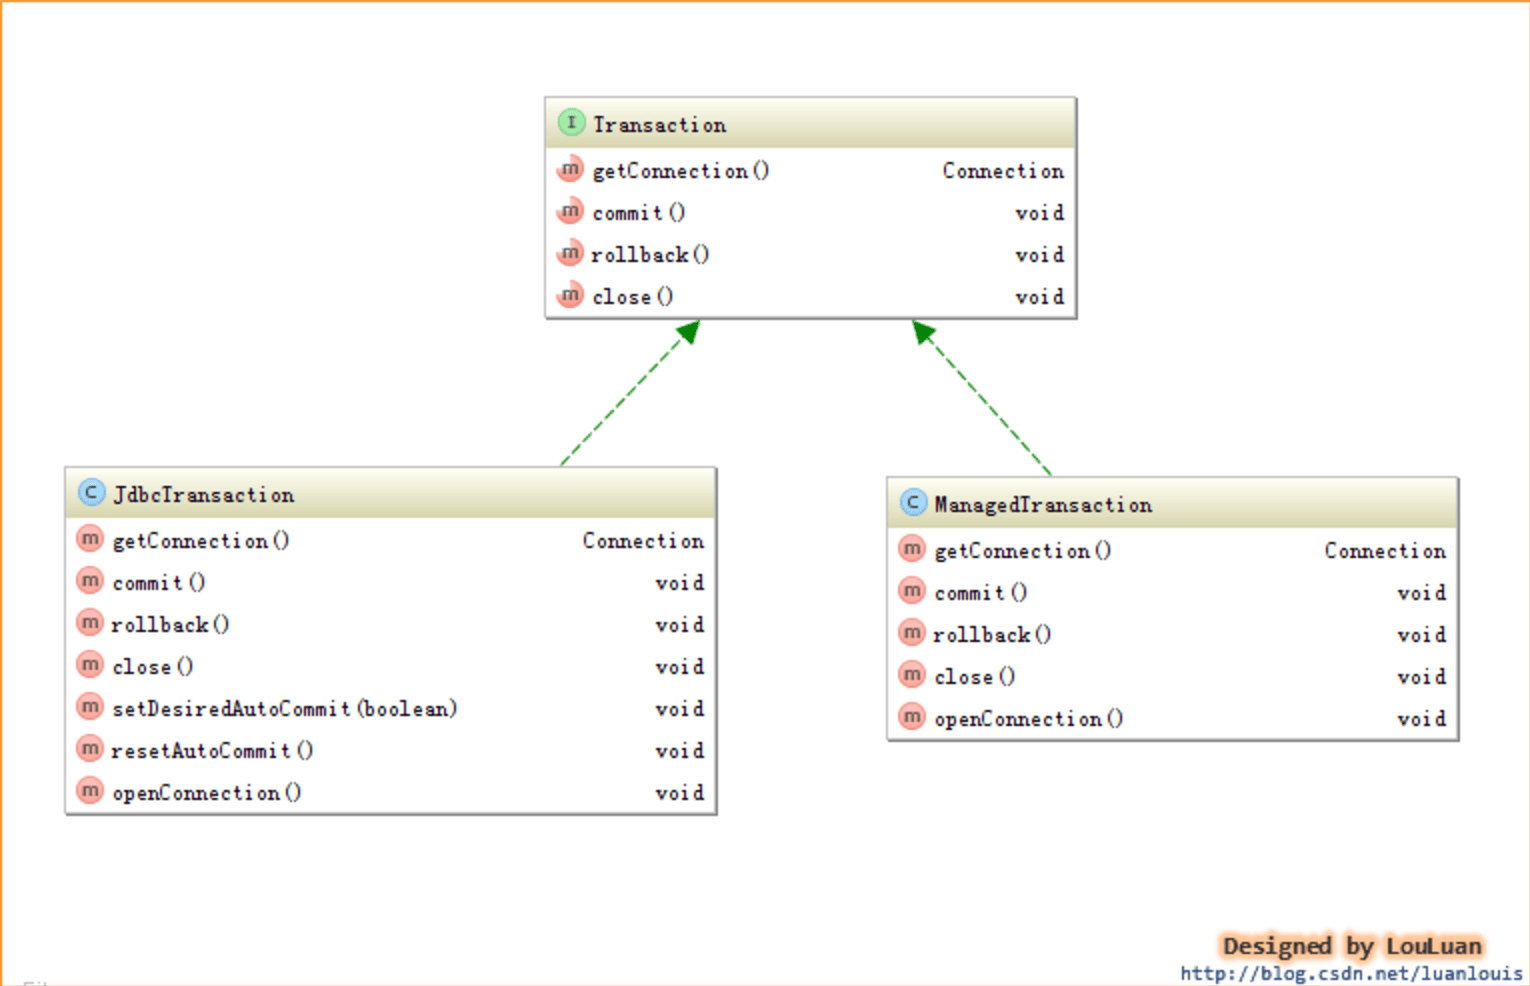
Task: Select the Transaction interface header
Action: [660, 125]
